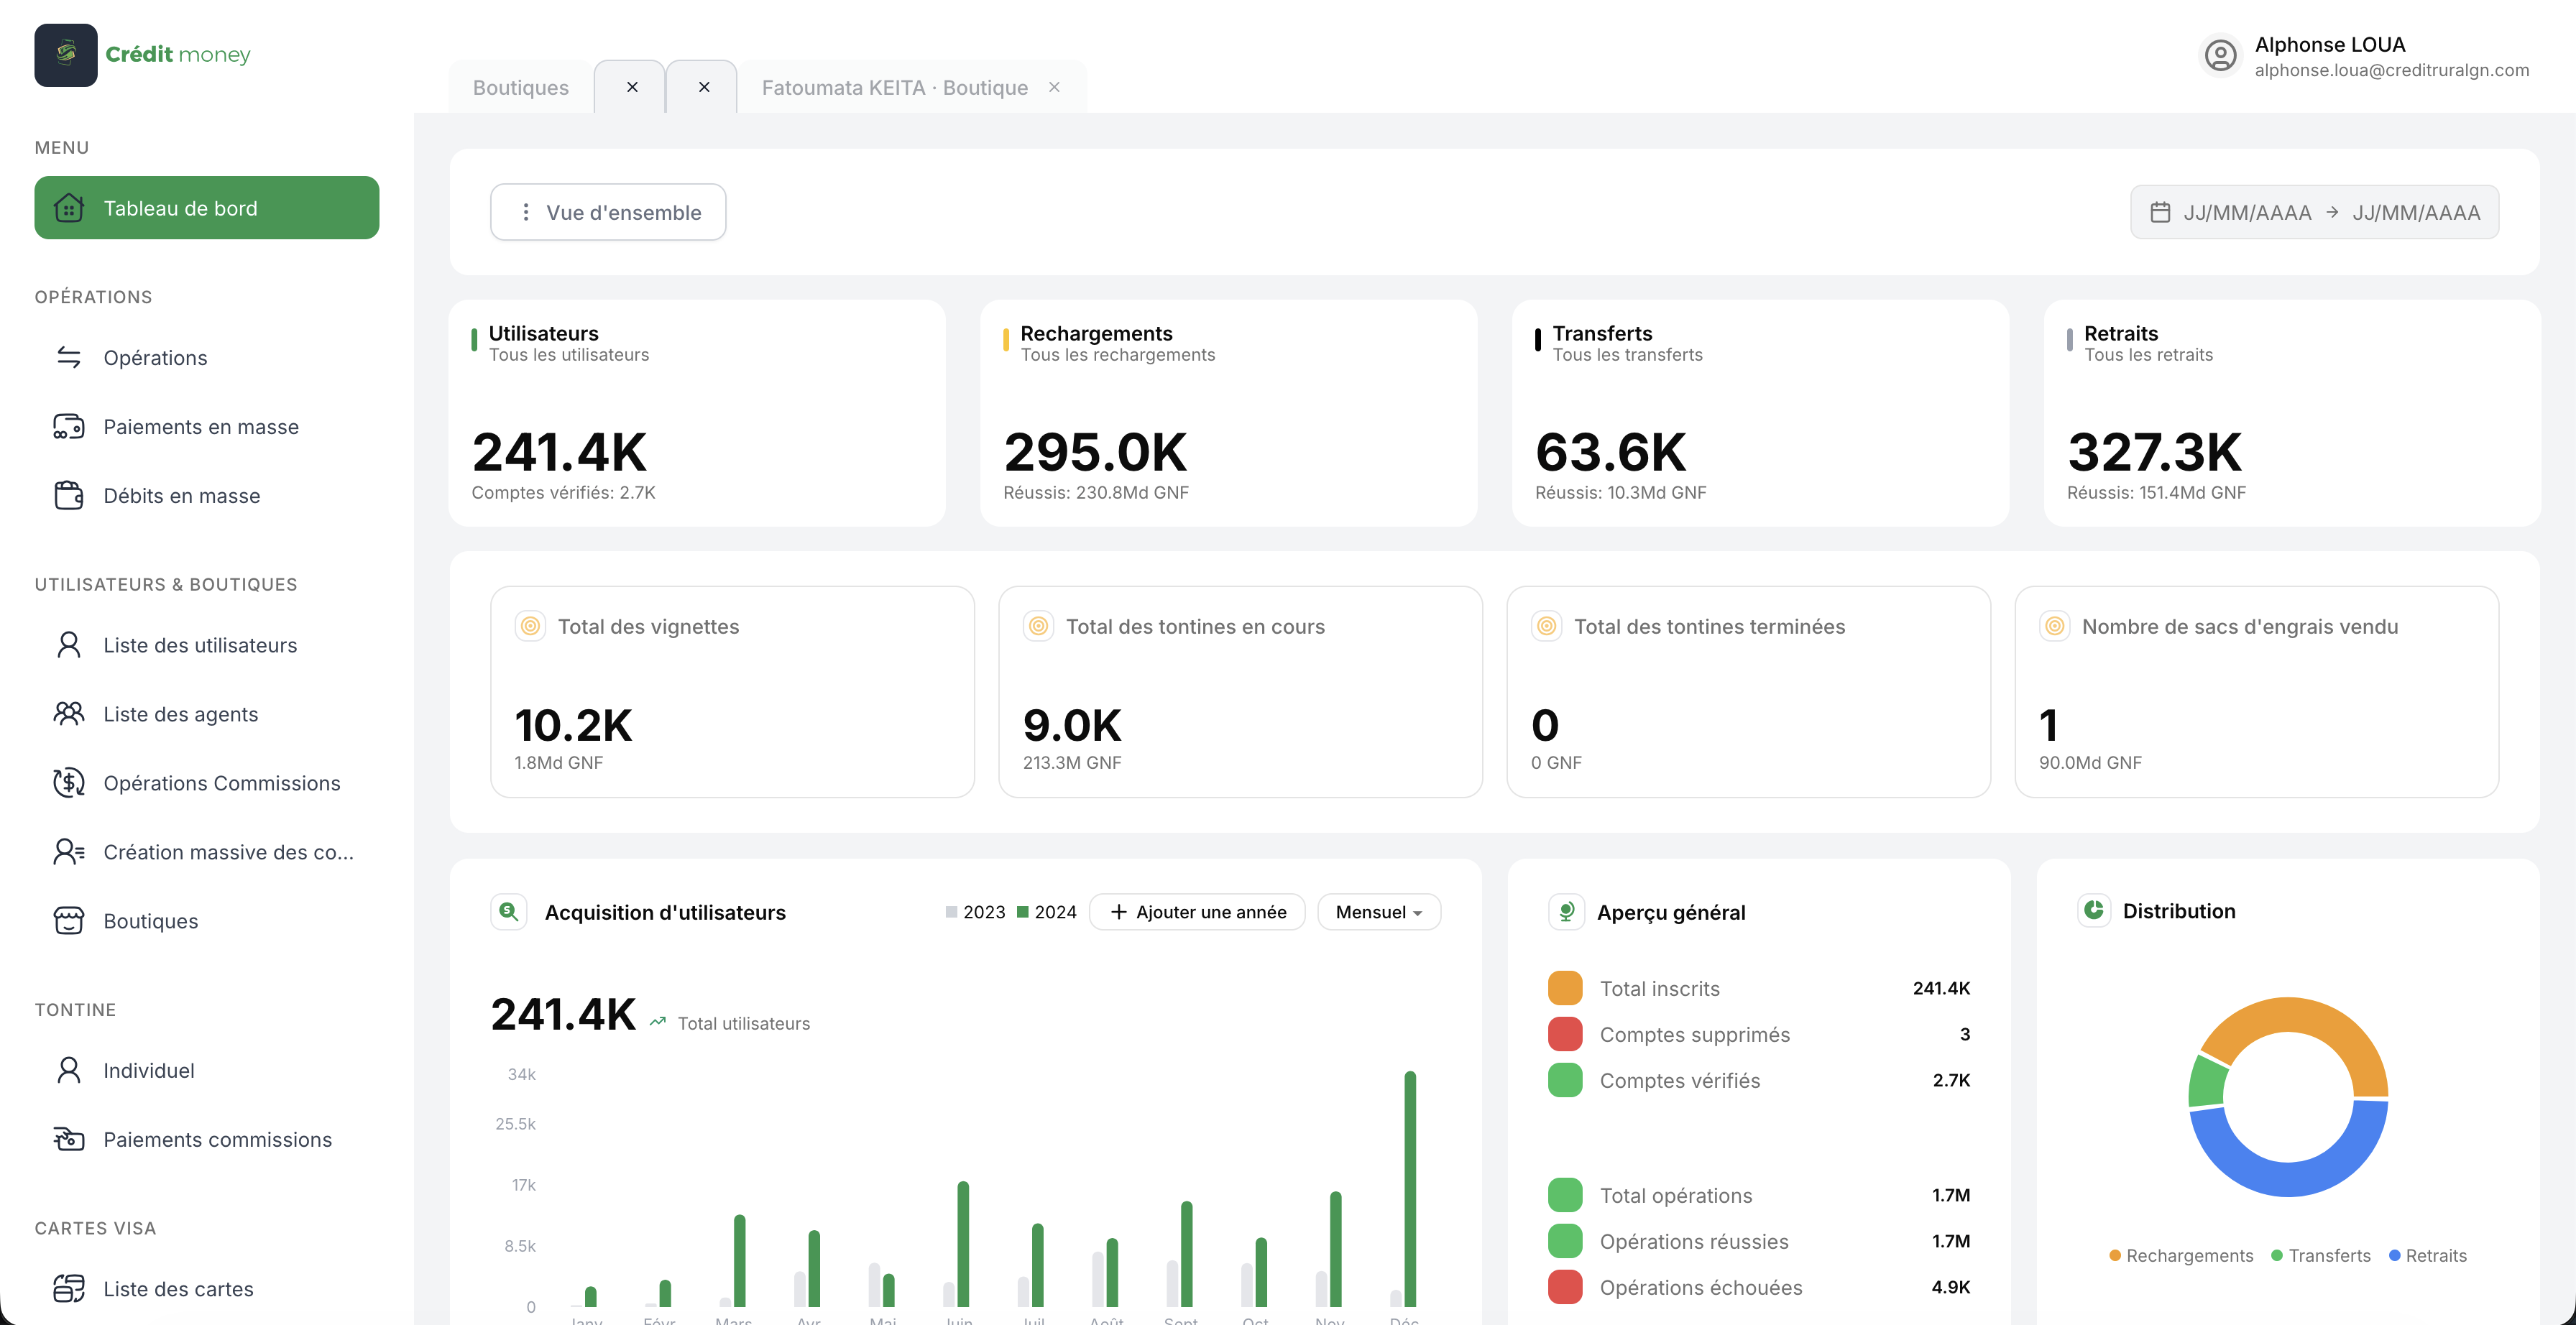Click the start date JJ/MM/AAAA field
Screen dimensions: 2576x1325
2247,212
